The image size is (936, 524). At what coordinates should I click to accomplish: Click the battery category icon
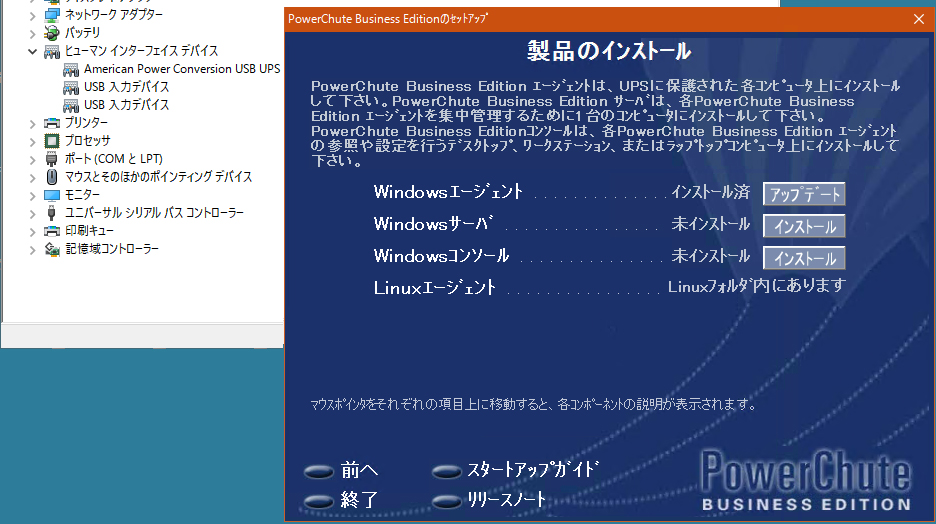click(52, 33)
